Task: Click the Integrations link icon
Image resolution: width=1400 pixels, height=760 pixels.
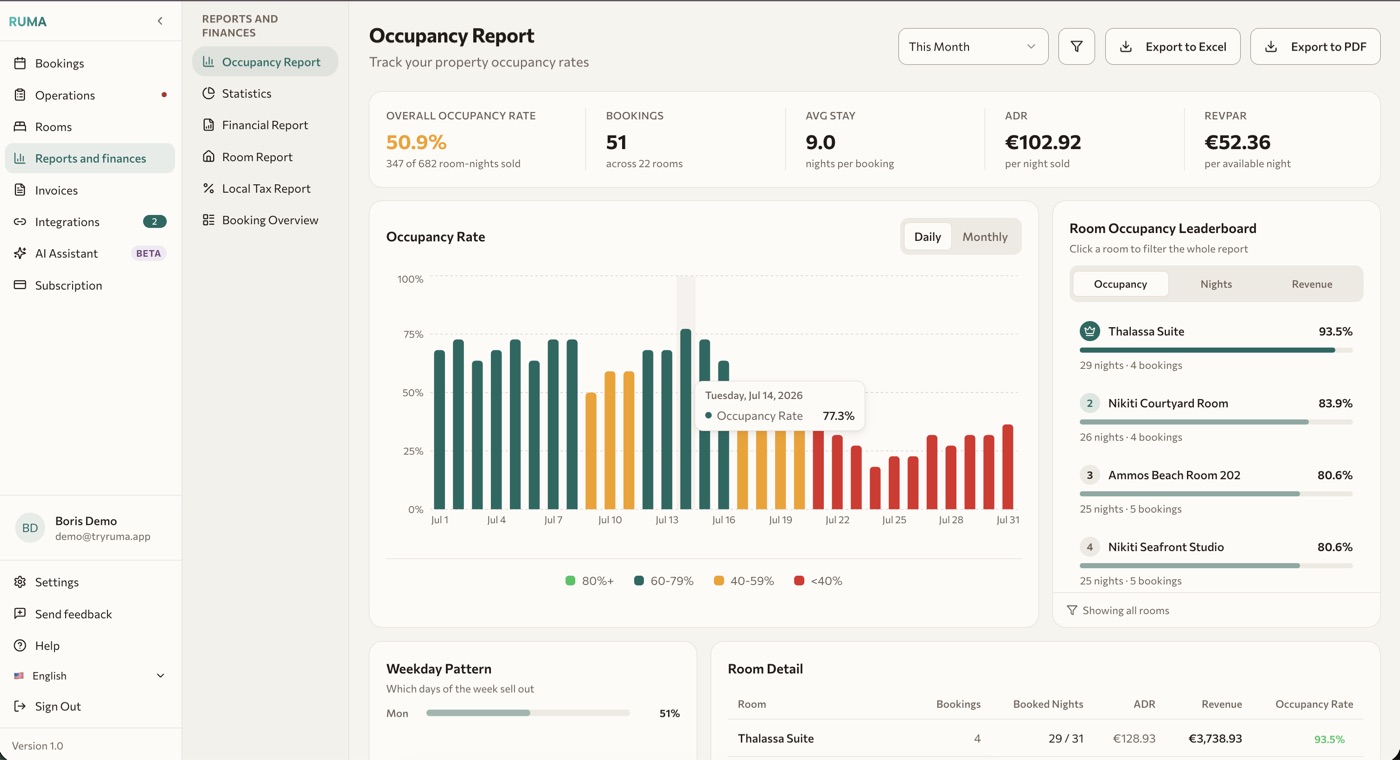Action: [x=20, y=222]
